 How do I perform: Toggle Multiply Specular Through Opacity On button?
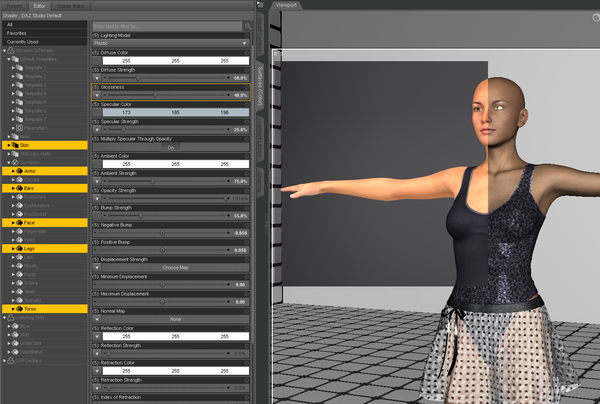pyautogui.click(x=171, y=147)
